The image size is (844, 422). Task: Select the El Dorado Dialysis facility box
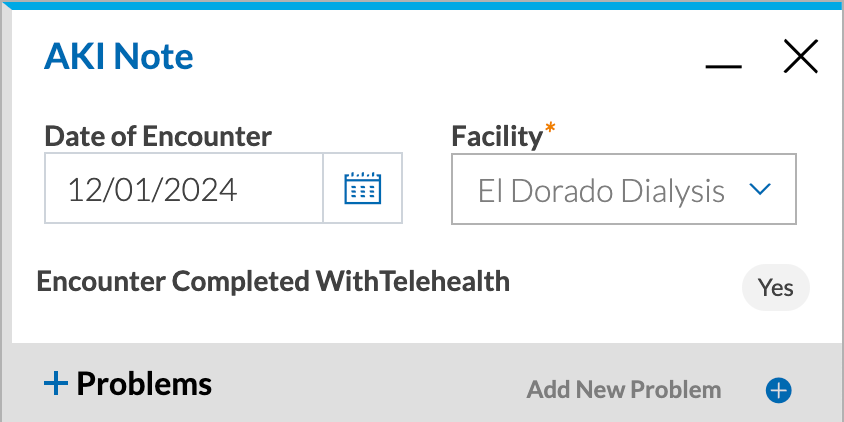coord(623,189)
